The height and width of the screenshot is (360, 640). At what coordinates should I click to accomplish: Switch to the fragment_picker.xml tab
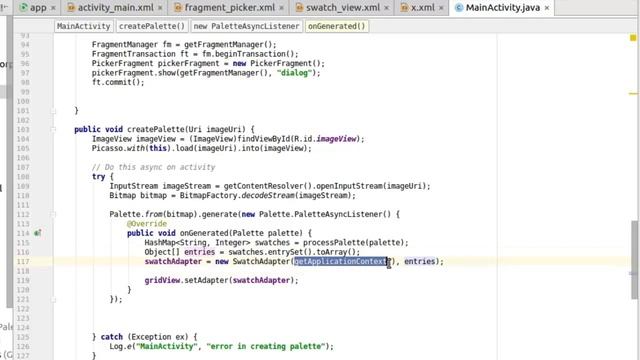pos(229,7)
